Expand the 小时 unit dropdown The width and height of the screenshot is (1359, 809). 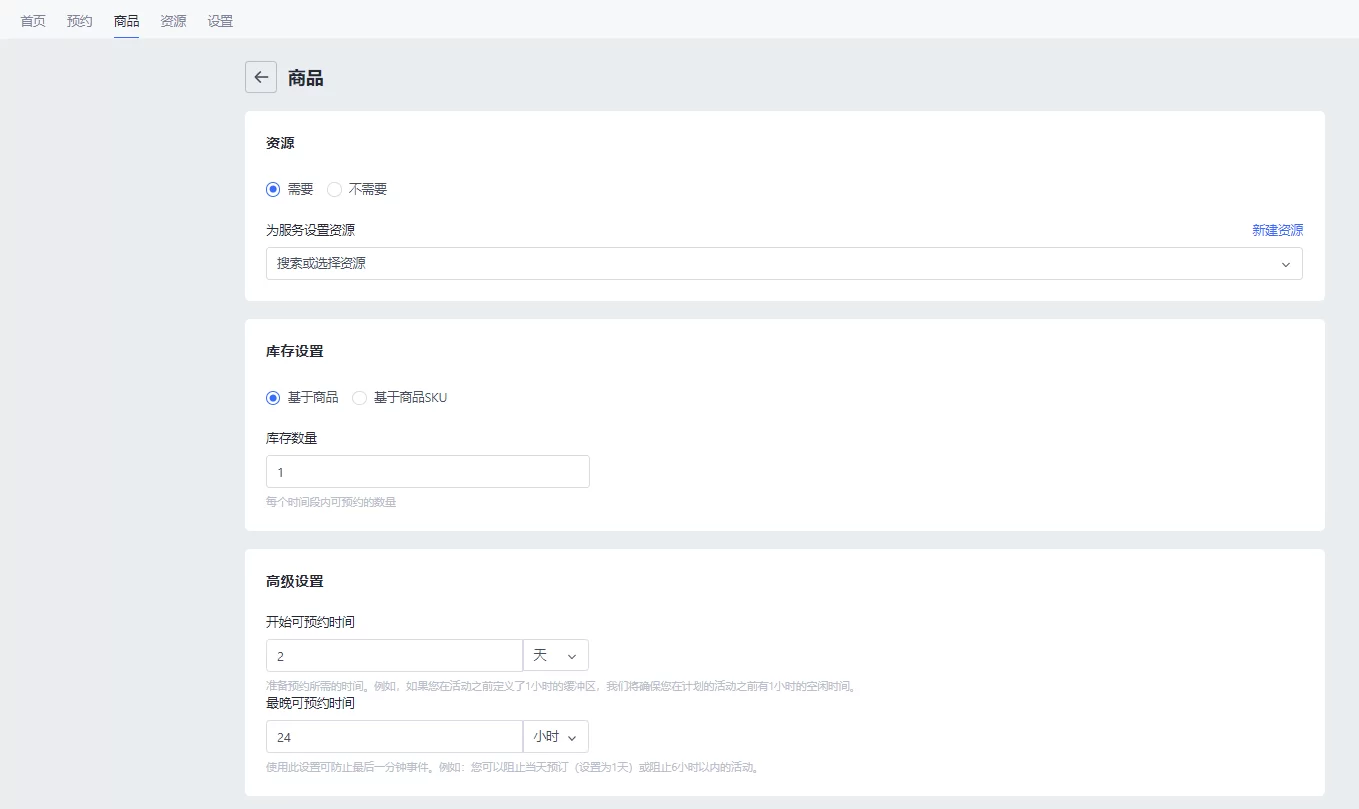(x=555, y=736)
